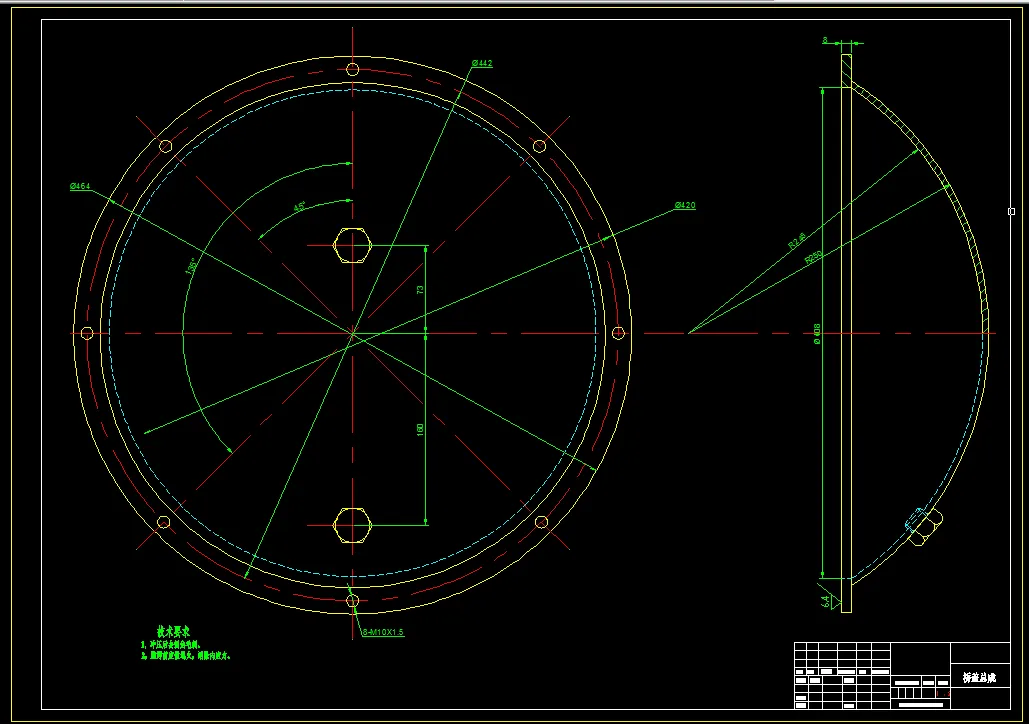This screenshot has height=724, width=1029.
Task: Click the small square pickbox cursor marker
Action: [x=1011, y=211]
